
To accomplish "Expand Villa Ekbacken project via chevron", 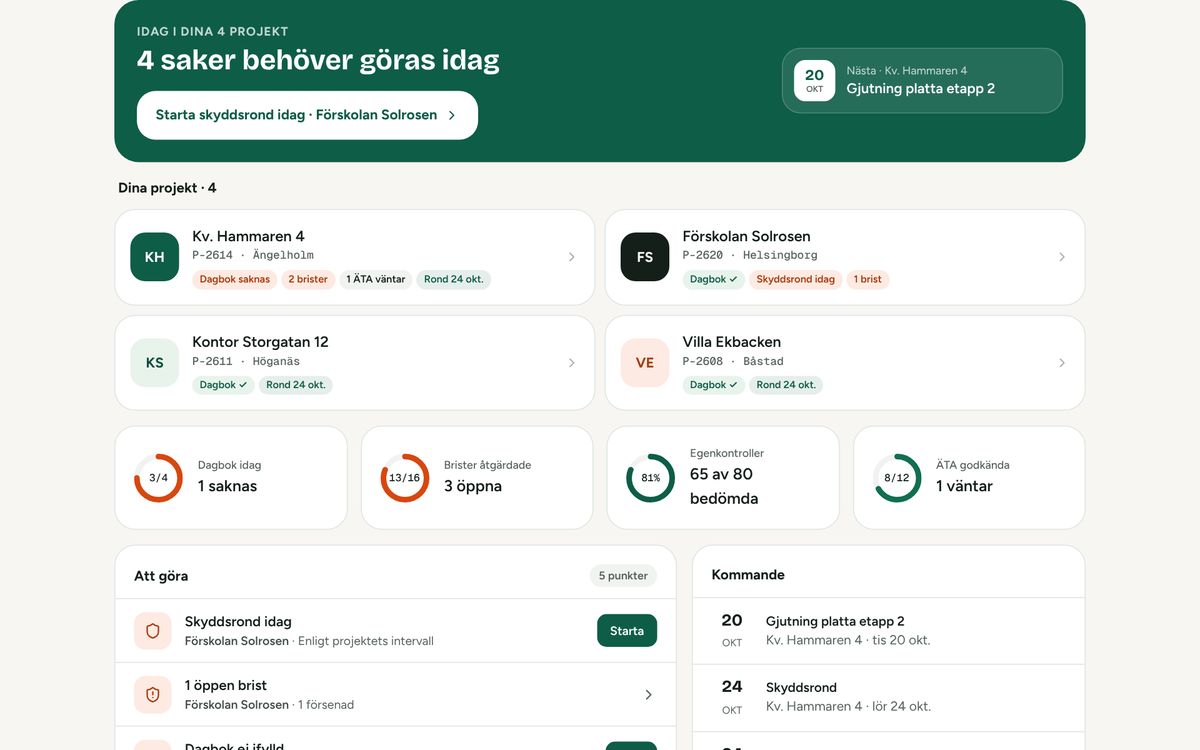I will [1062, 363].
